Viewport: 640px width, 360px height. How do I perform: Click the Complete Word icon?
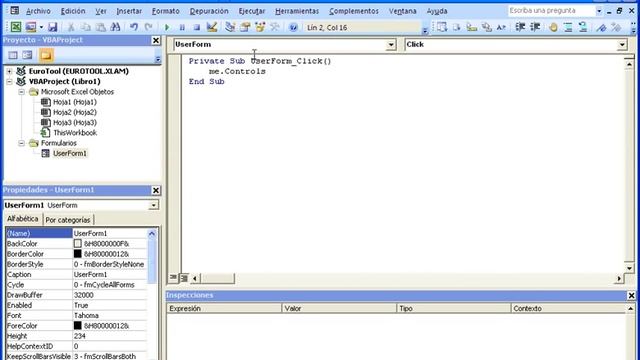click(x=501, y=27)
